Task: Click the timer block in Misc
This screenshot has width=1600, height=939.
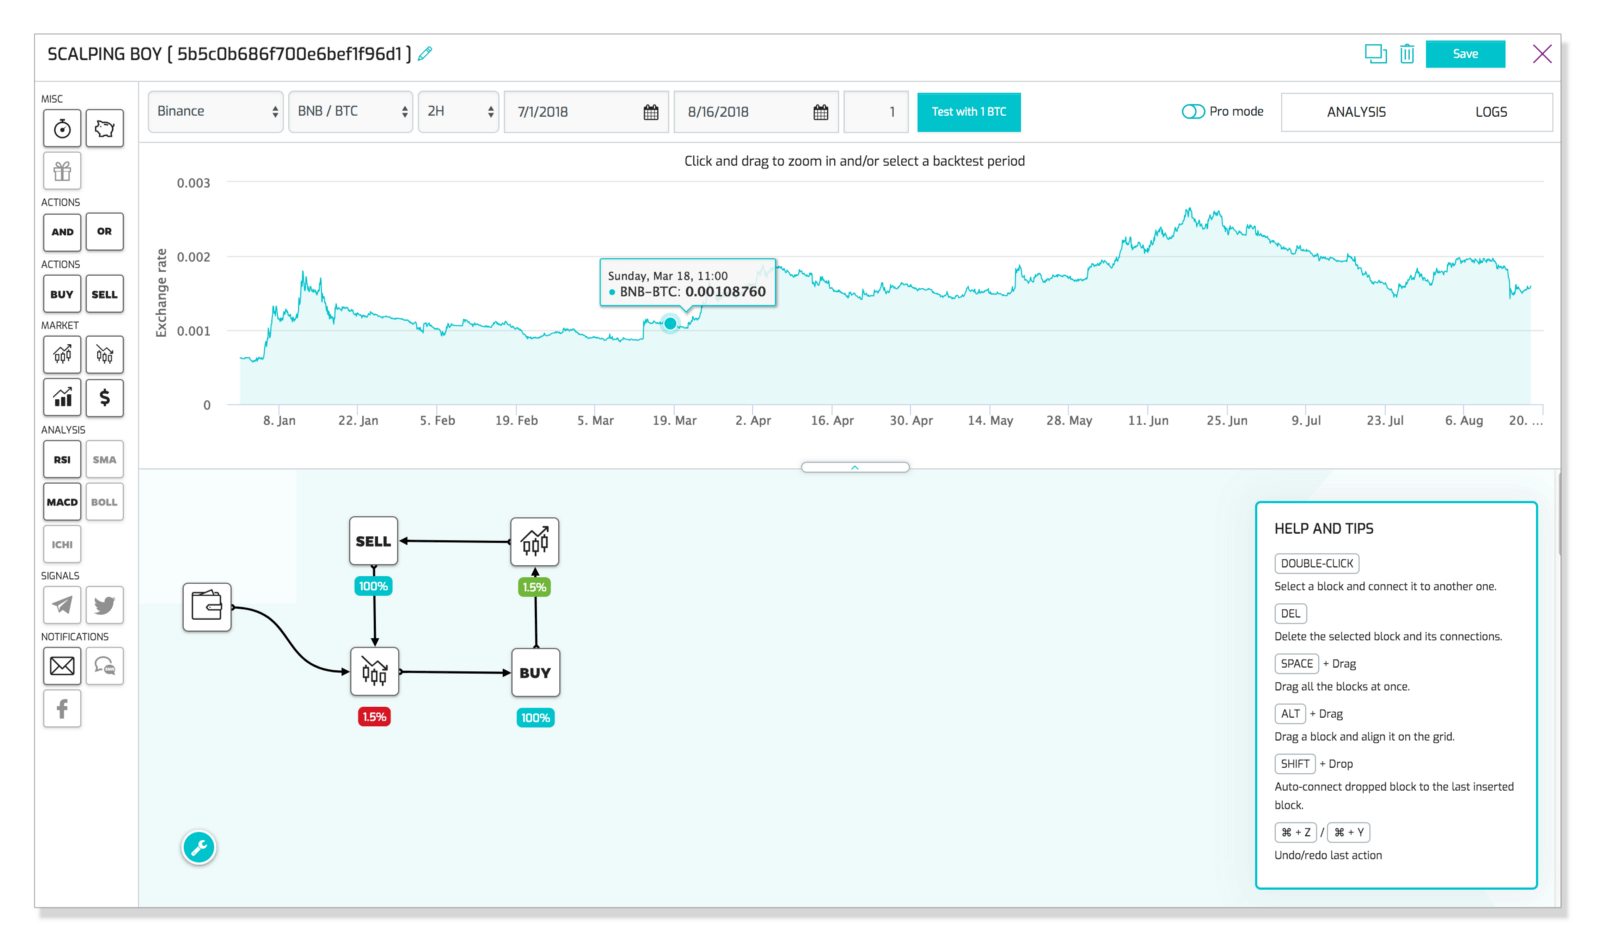Action: (x=62, y=129)
